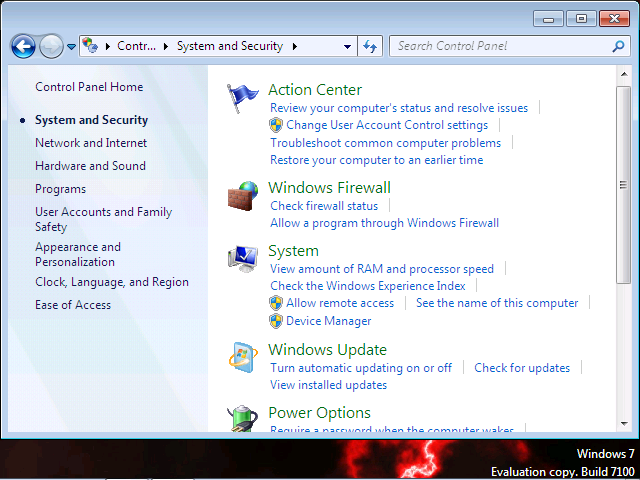This screenshot has height=480, width=640.
Task: Open Hardware and Sound category
Action: pos(90,166)
